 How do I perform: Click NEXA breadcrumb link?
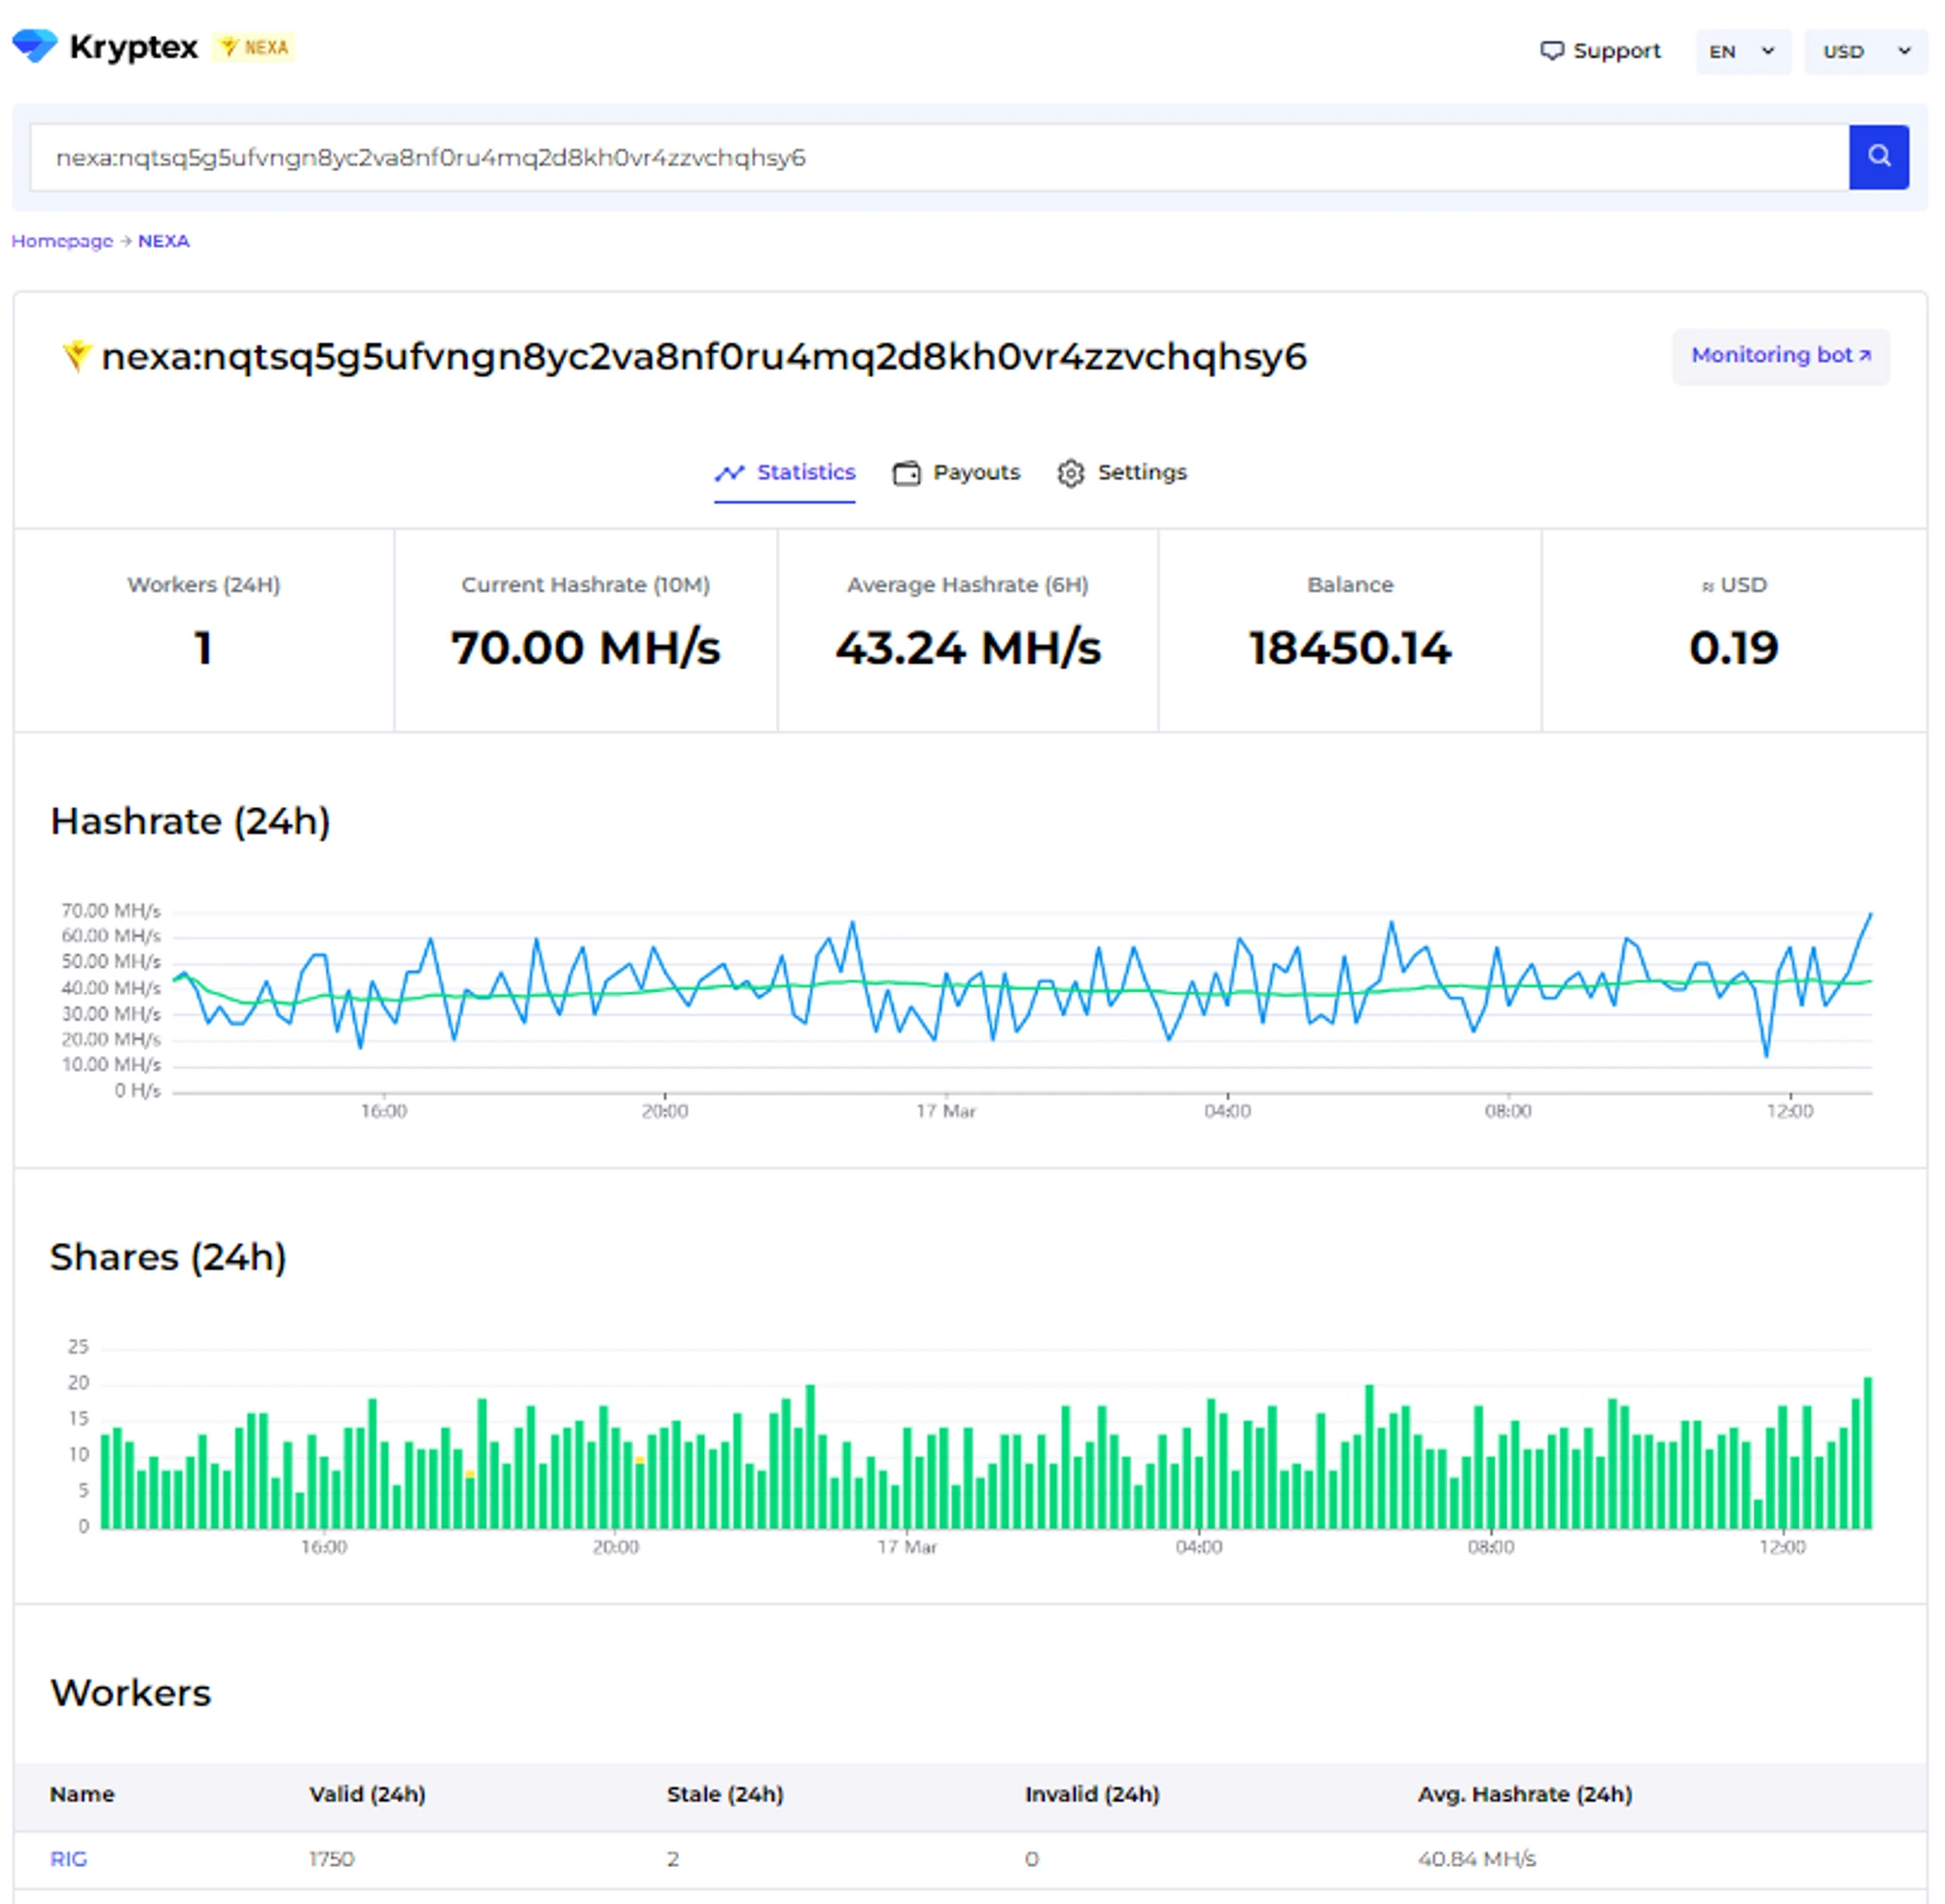pos(163,241)
